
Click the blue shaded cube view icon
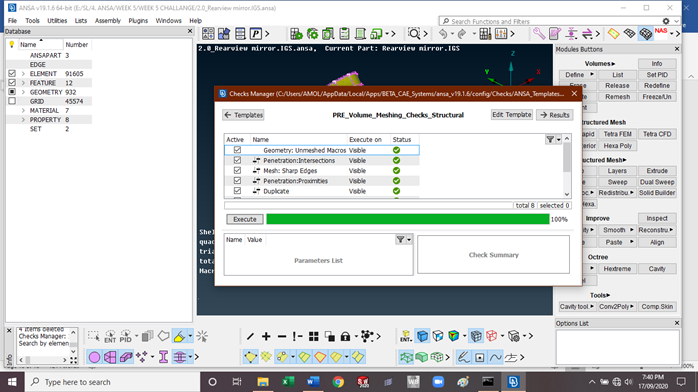[x=422, y=336]
